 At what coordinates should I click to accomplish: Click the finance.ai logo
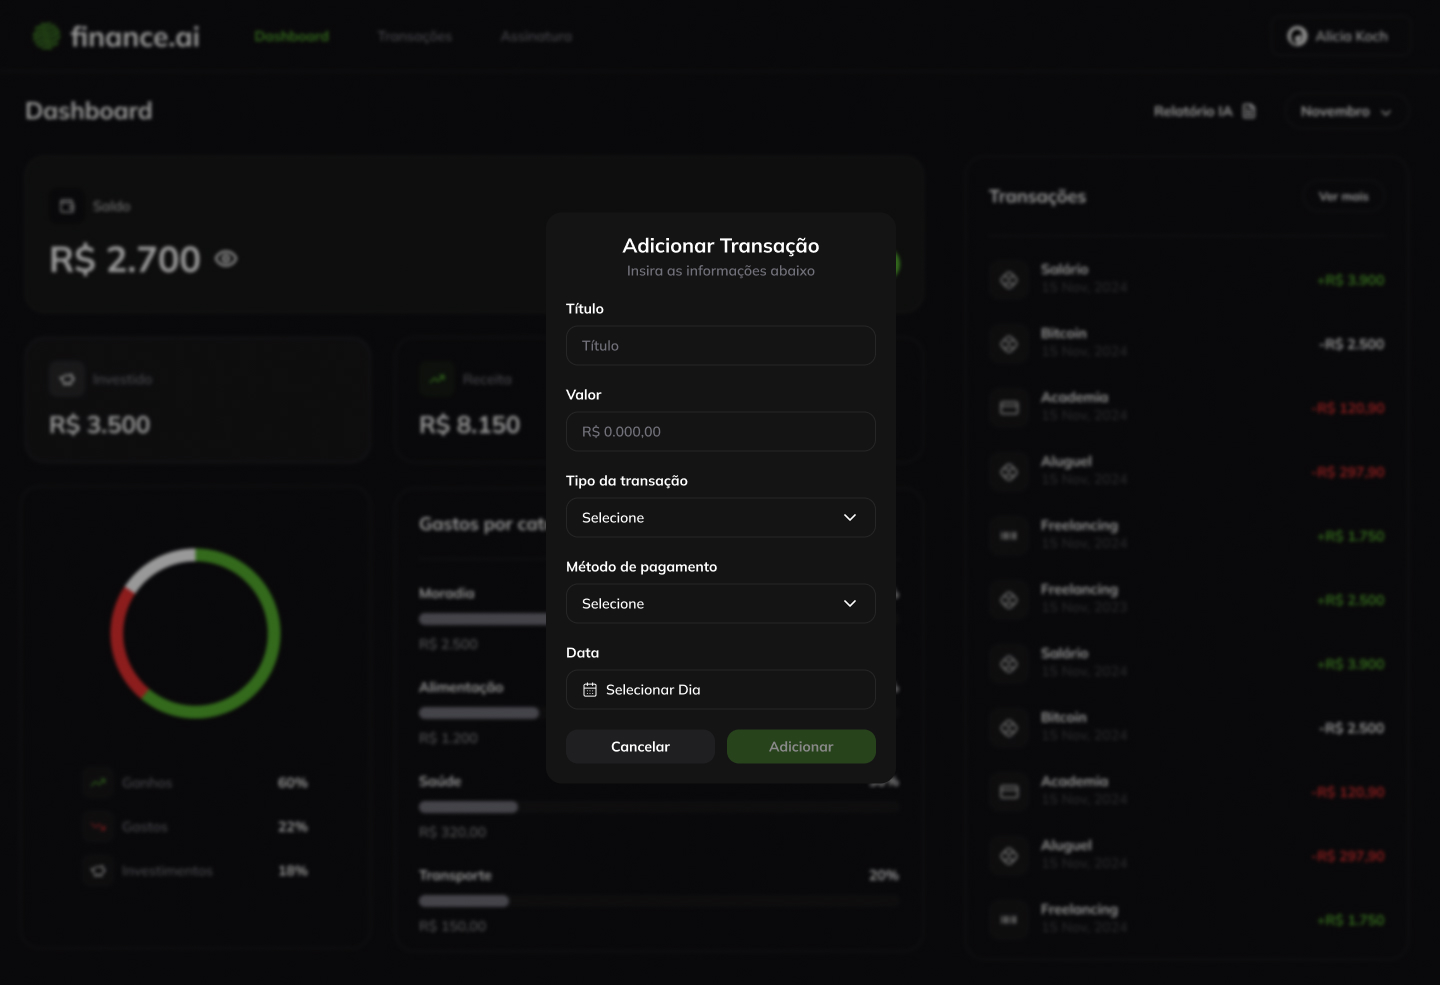click(116, 37)
